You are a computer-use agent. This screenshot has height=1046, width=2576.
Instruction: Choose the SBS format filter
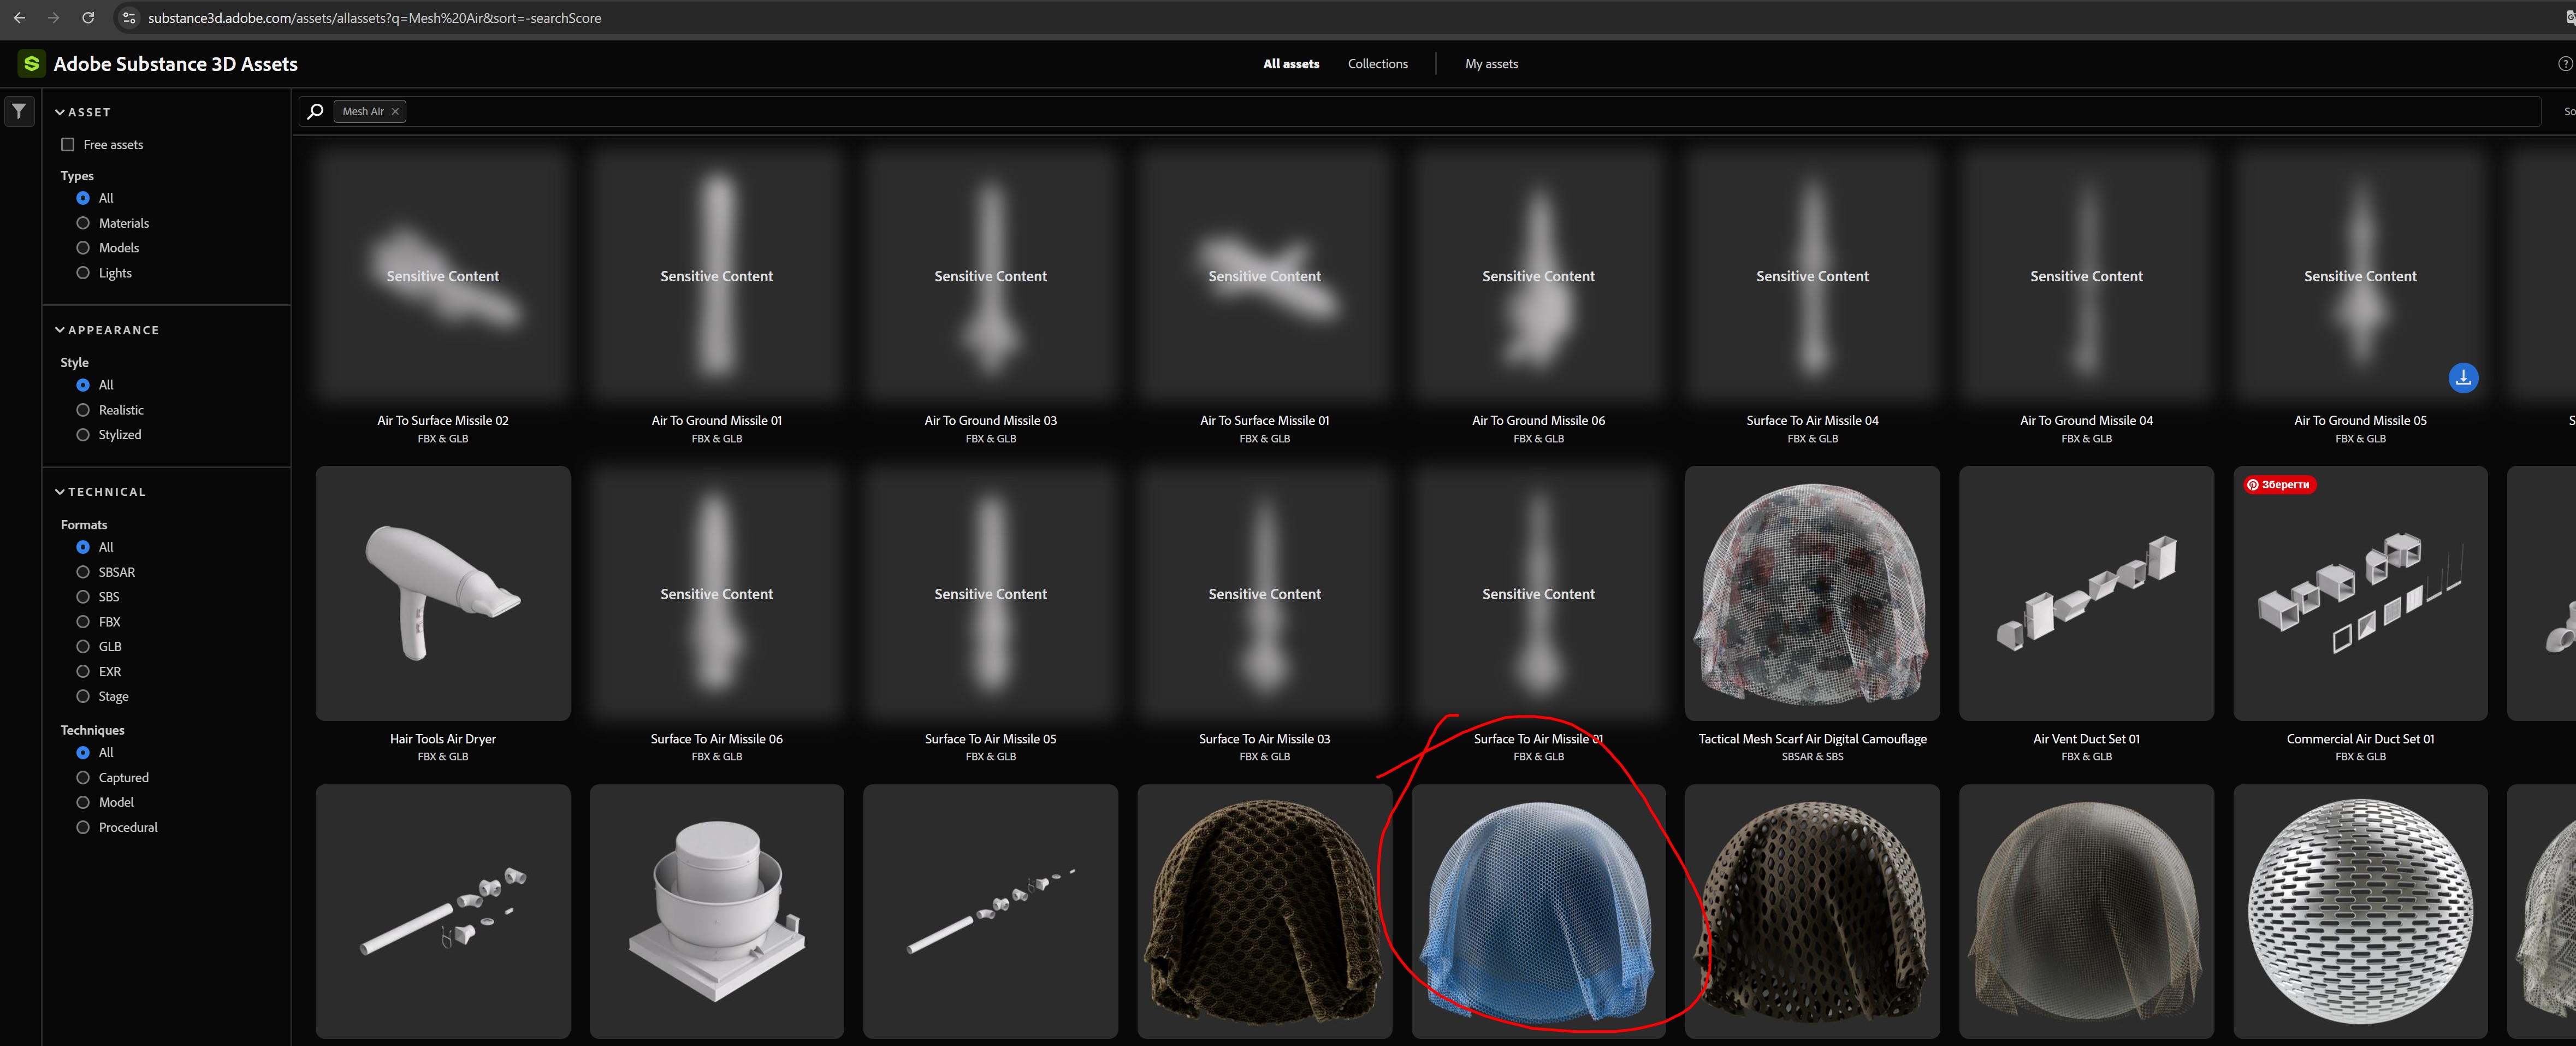click(x=83, y=597)
